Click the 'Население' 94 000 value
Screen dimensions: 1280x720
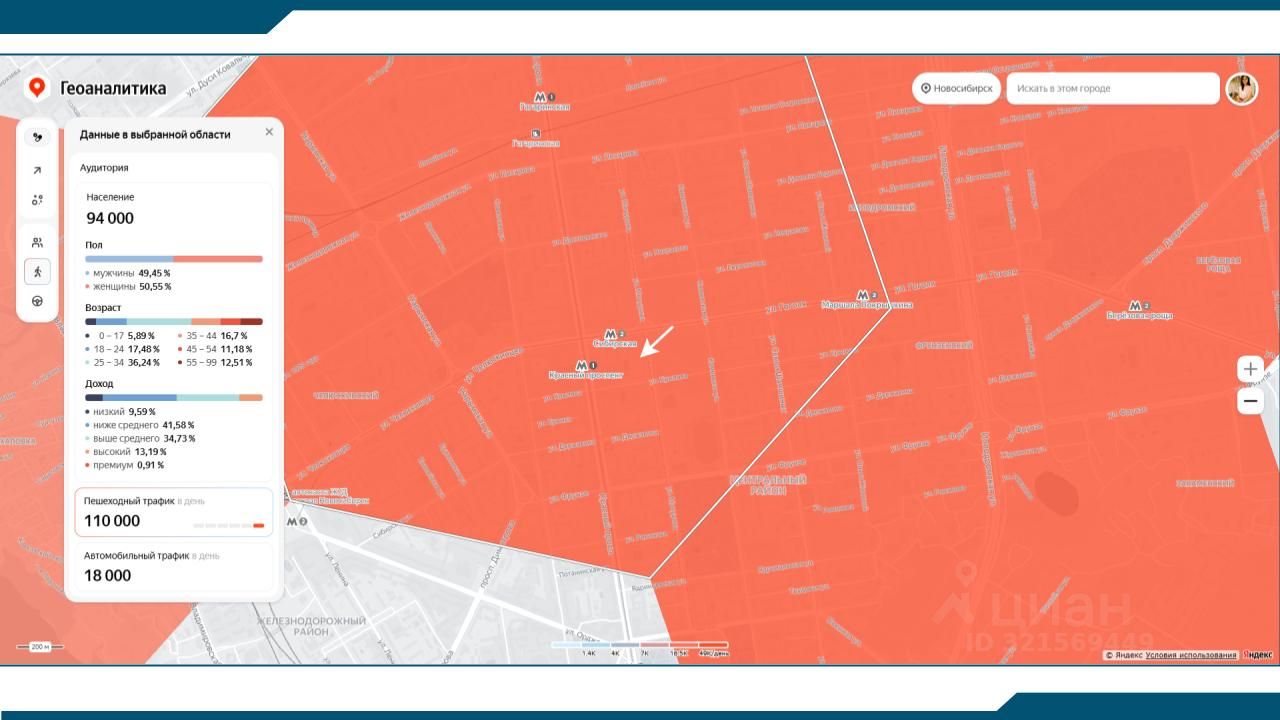coord(110,218)
